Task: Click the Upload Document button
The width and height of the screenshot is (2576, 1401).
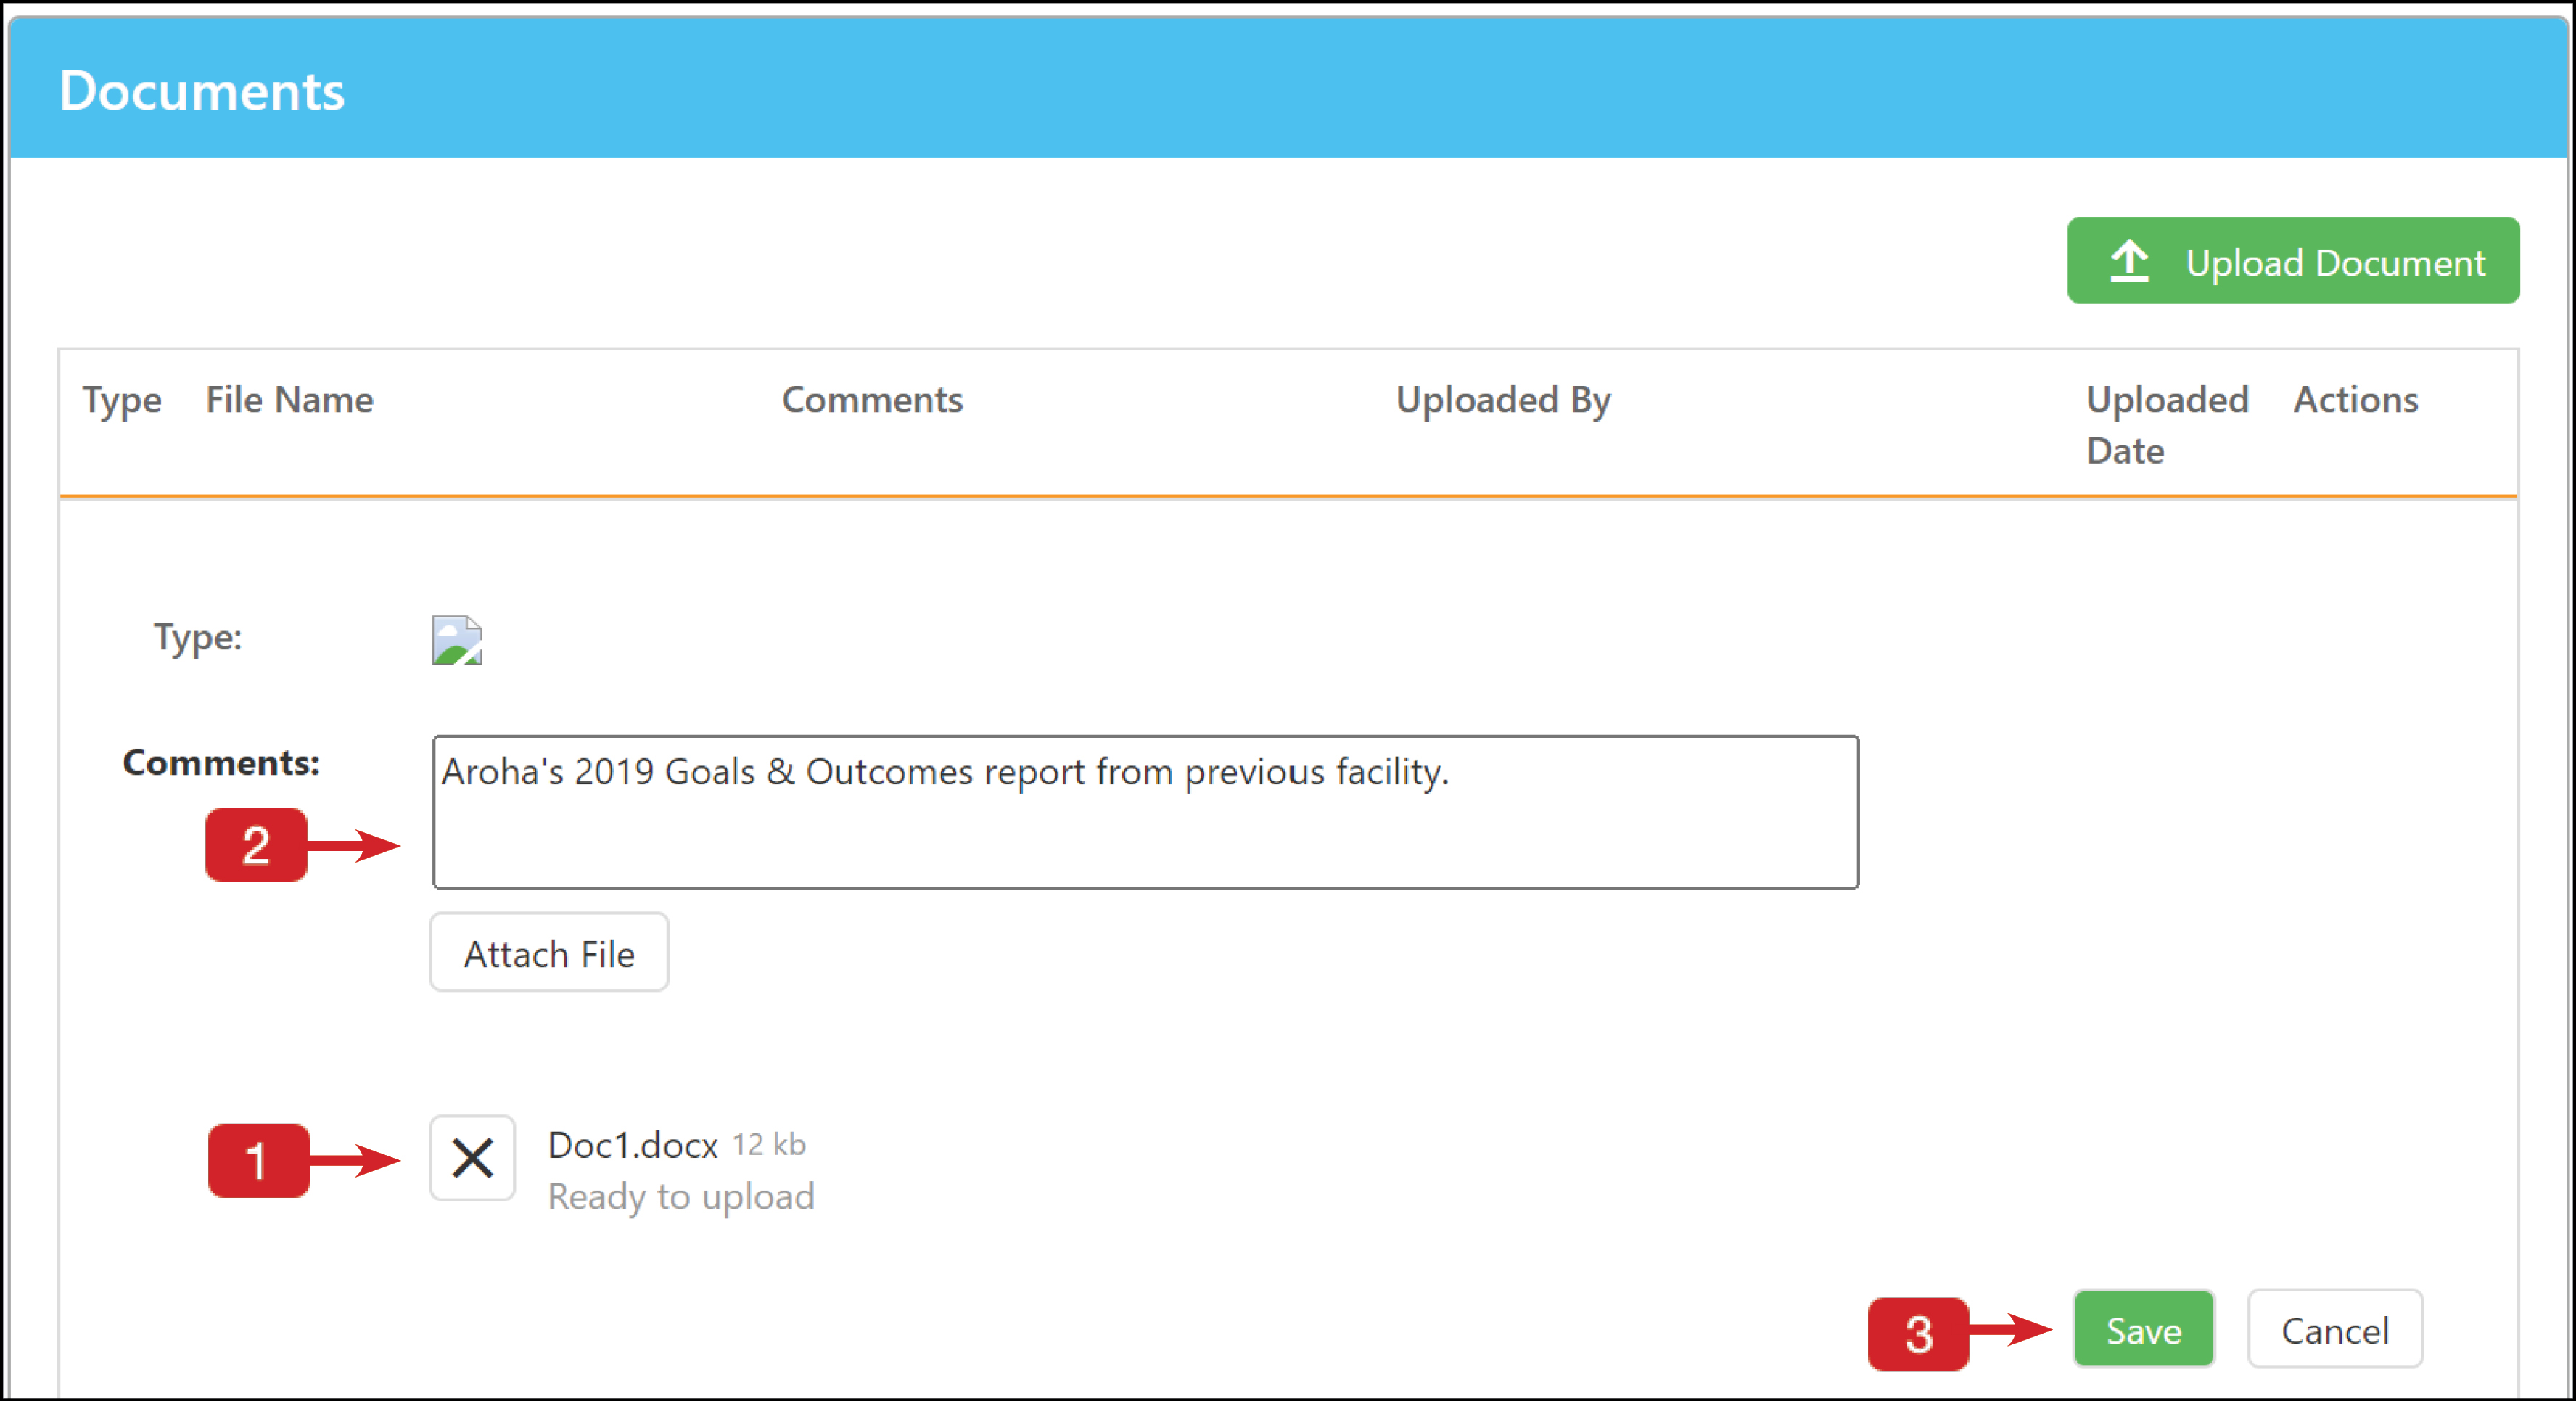Action: 2292,261
